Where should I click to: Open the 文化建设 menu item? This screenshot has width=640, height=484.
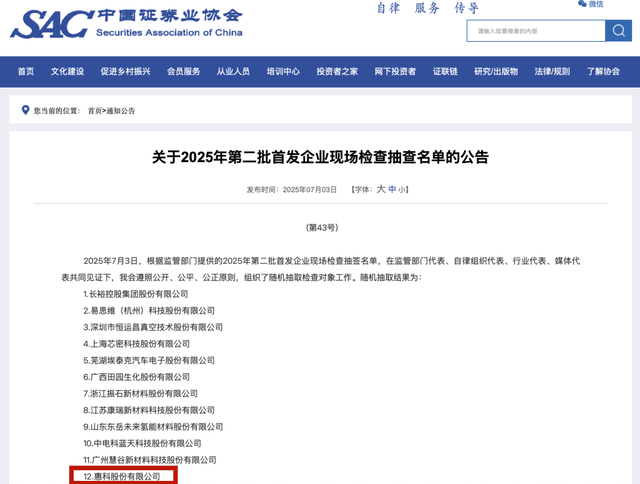(67, 71)
